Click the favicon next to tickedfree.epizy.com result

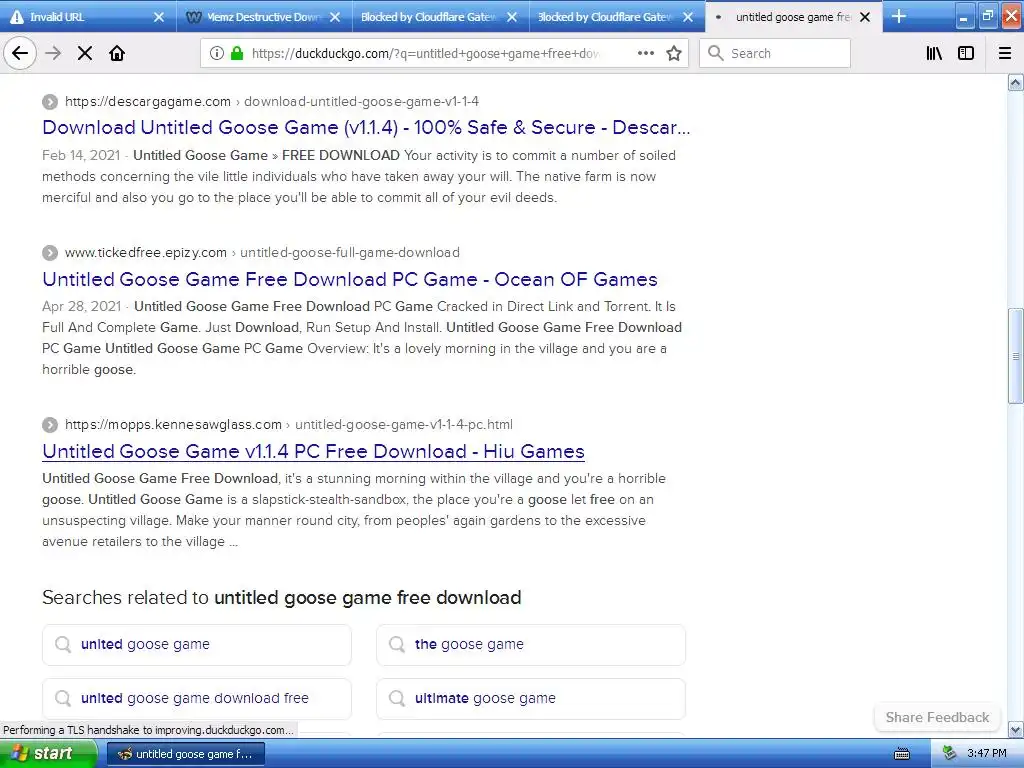pyautogui.click(x=50, y=253)
